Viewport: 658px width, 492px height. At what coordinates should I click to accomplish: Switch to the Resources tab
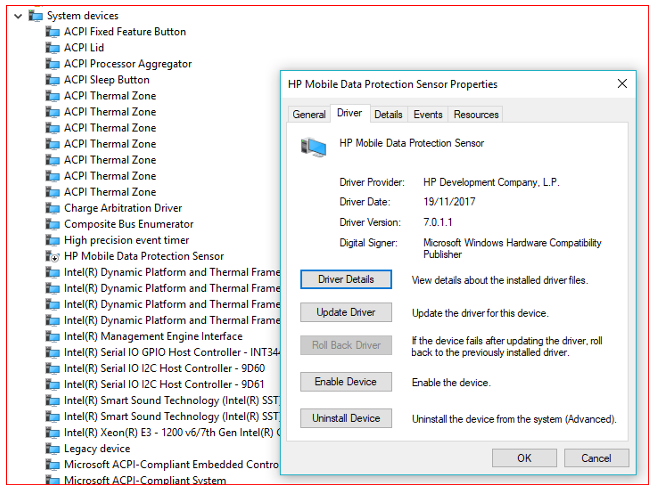click(x=476, y=115)
